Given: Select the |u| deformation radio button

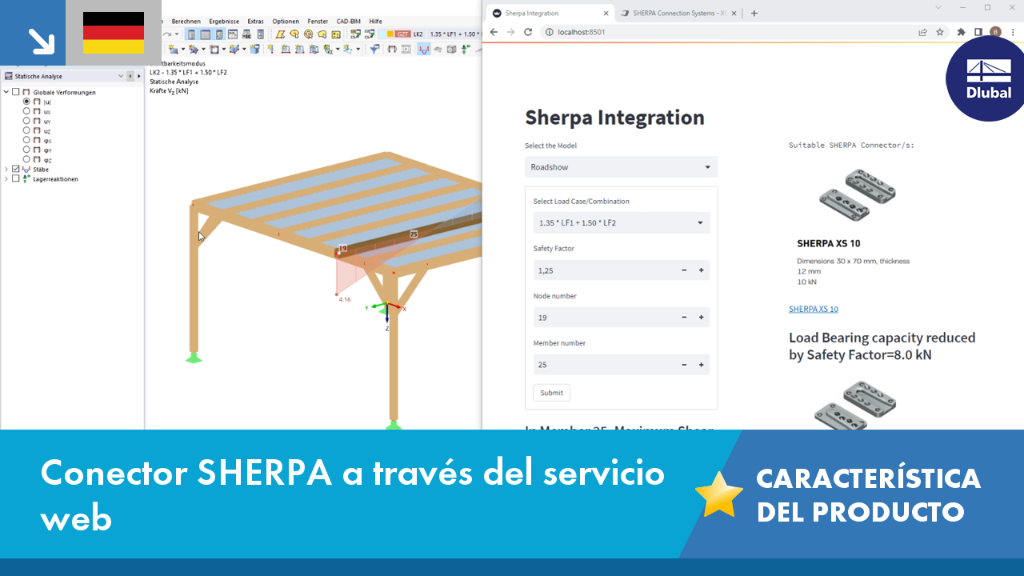Looking at the screenshot, I should (27, 102).
